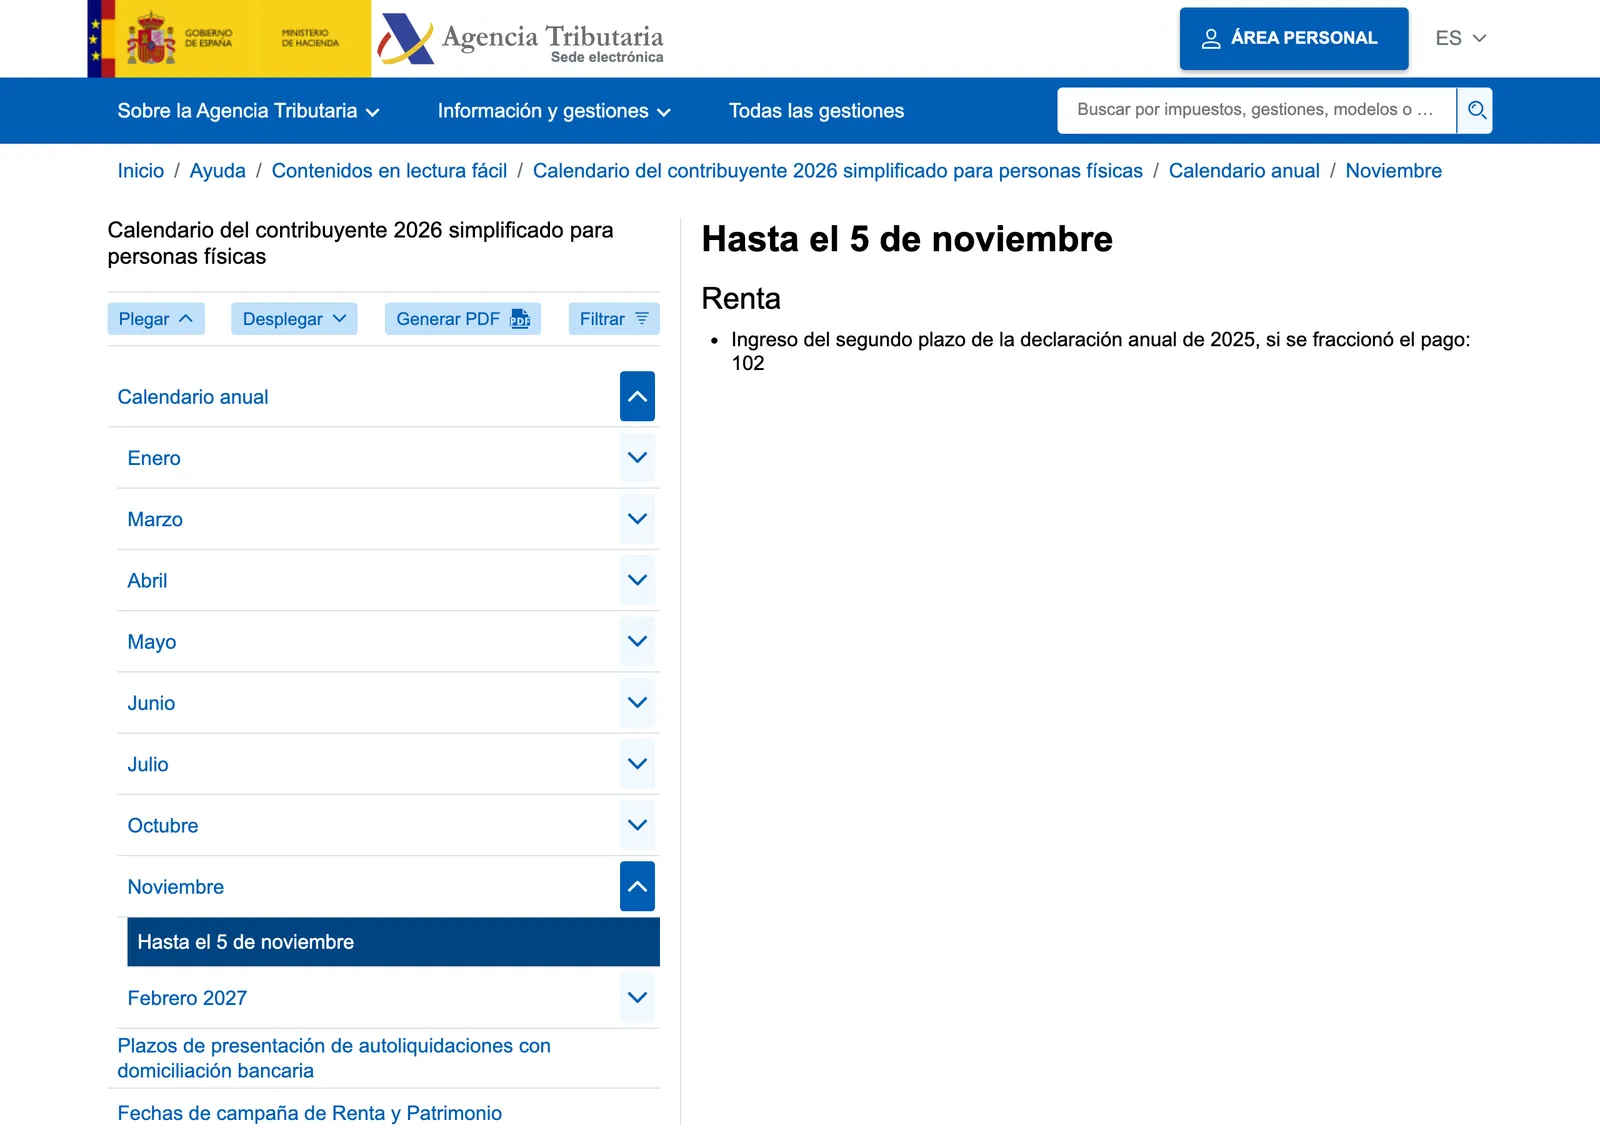Select Hasta el 5 de noviembre item

point(393,942)
